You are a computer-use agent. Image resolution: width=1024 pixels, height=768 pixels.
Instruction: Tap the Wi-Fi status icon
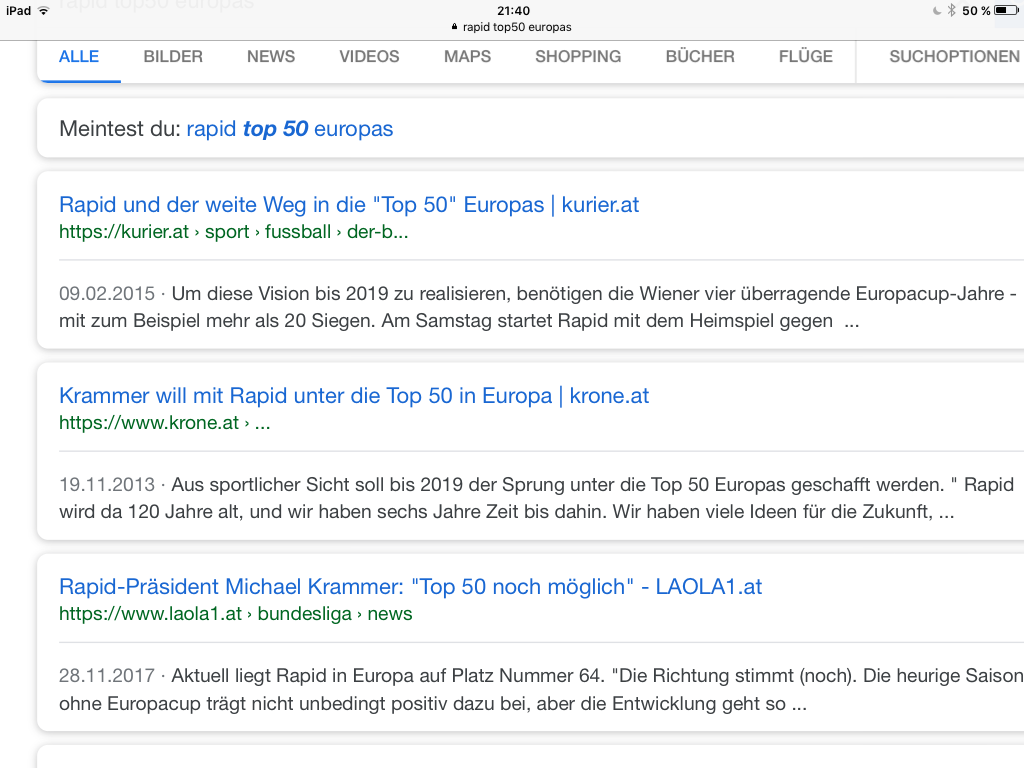tap(44, 10)
